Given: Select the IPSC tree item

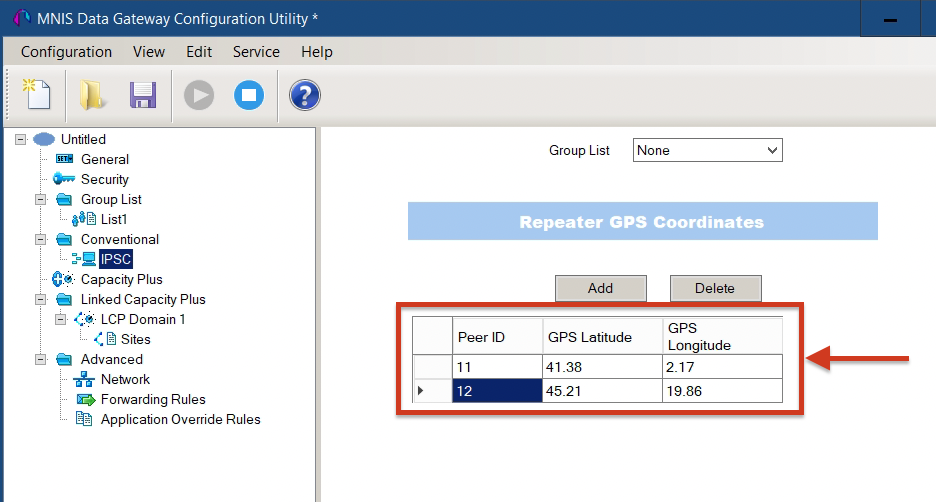Looking at the screenshot, I should 116,259.
